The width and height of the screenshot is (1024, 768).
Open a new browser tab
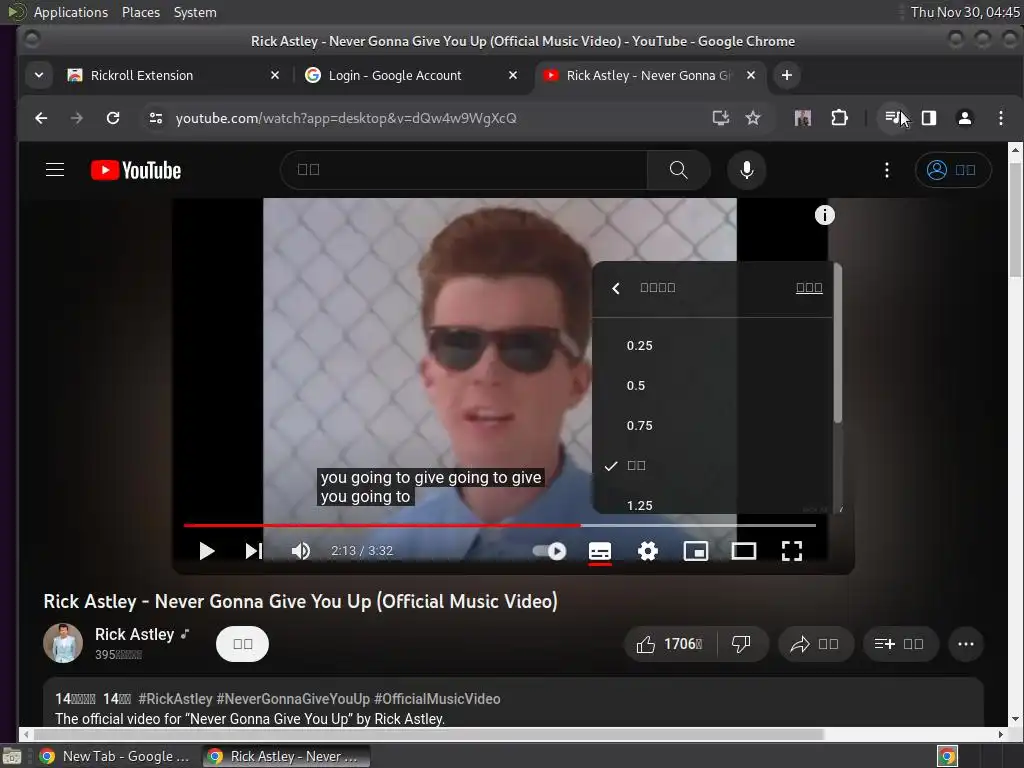(x=787, y=75)
